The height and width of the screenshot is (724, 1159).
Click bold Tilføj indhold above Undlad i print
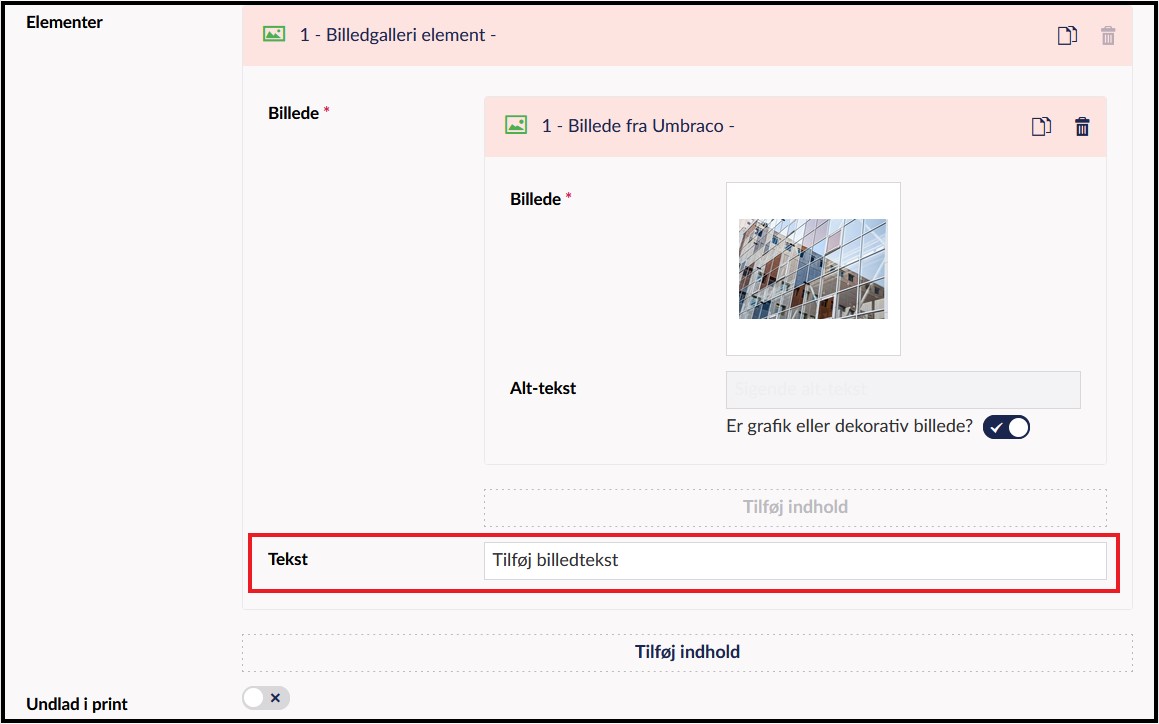coord(687,652)
